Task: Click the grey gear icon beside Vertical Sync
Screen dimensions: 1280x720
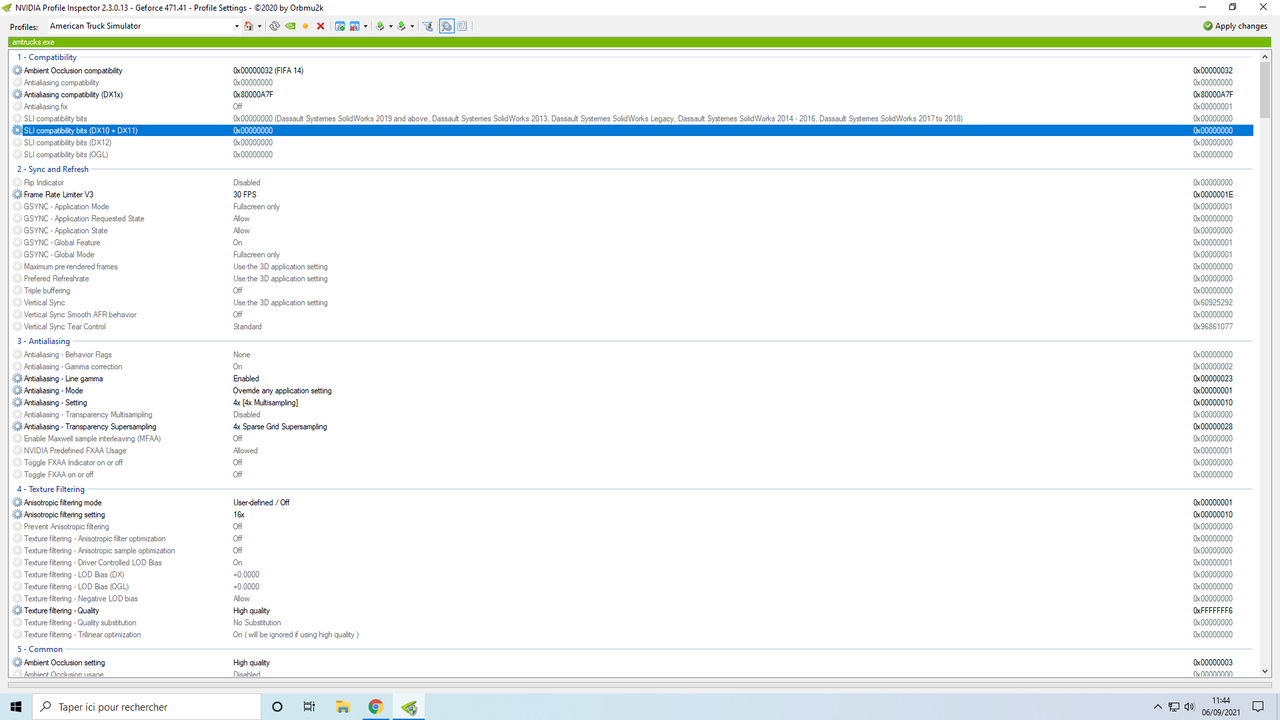Action: [17, 303]
